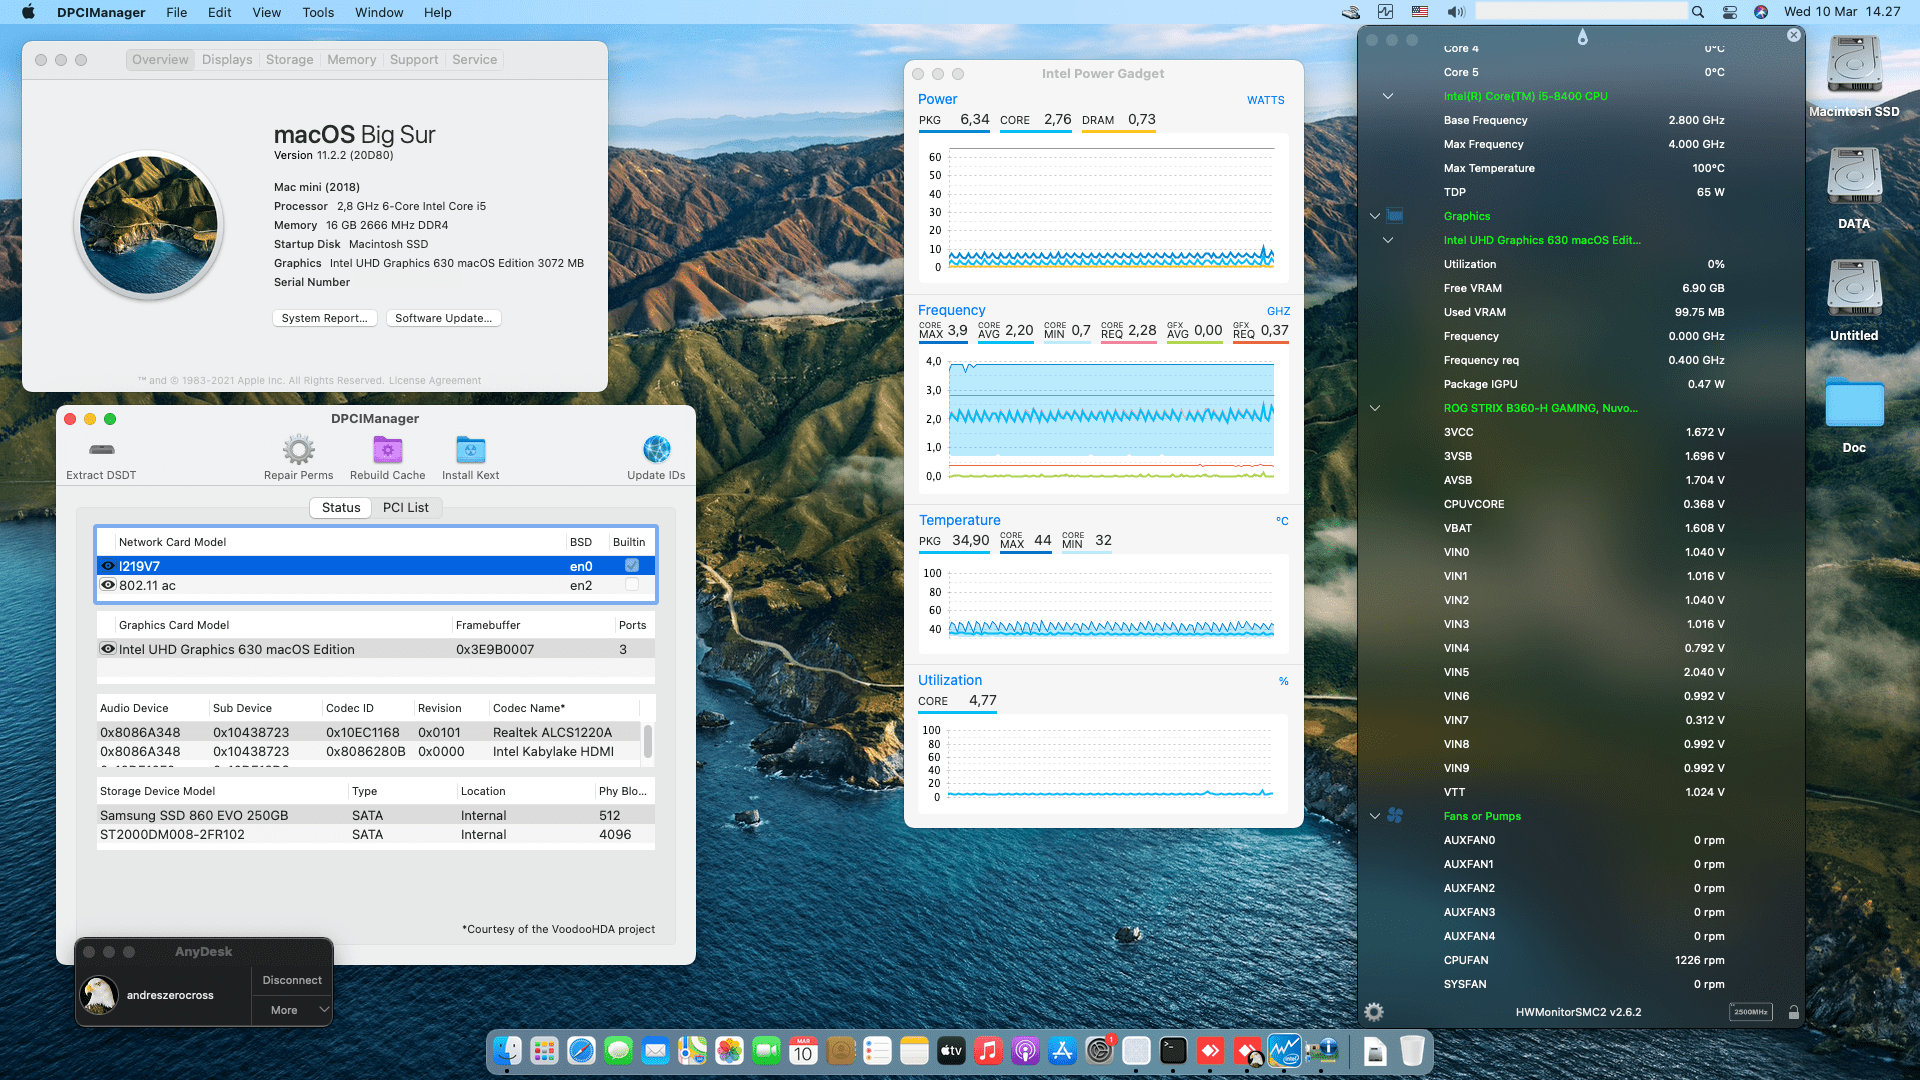The height and width of the screenshot is (1080, 1920).
Task: Collapse the Intel Core i5-8400 CPU section
Action: tap(1388, 96)
